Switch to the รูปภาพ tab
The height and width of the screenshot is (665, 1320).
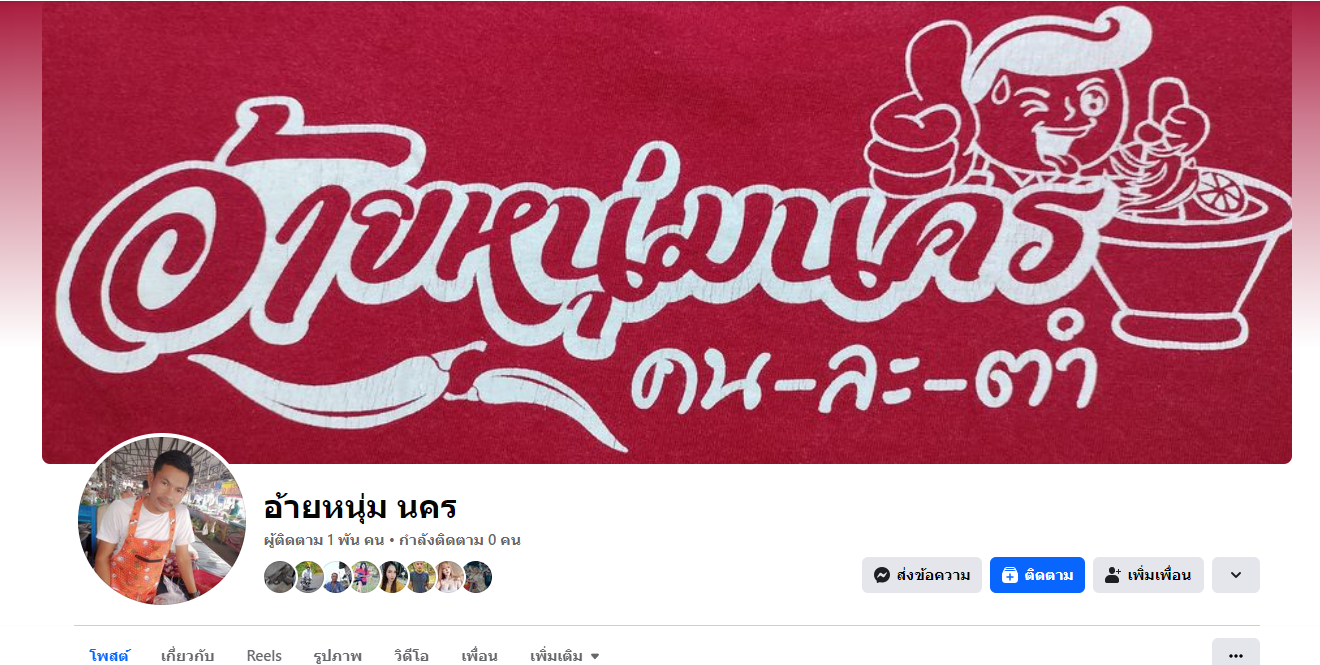tap(337, 656)
